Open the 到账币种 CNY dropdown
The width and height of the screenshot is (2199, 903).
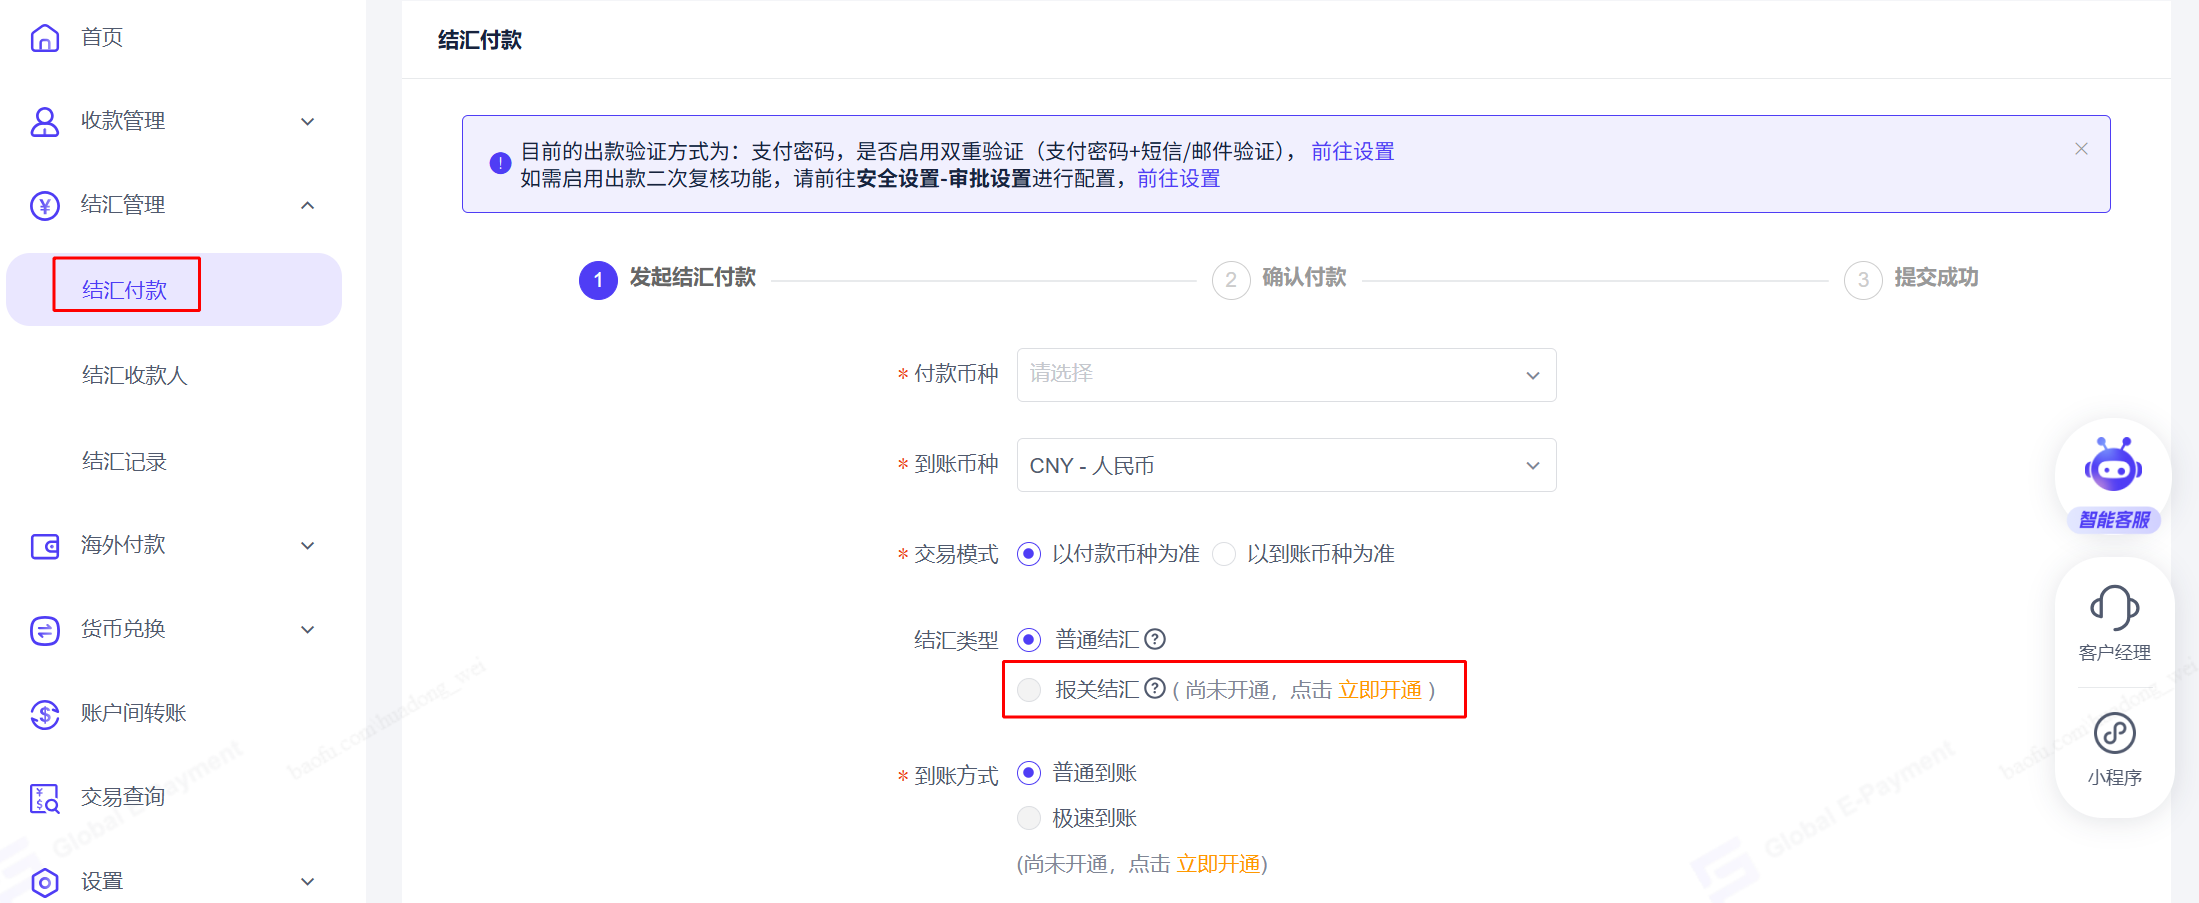point(1285,466)
